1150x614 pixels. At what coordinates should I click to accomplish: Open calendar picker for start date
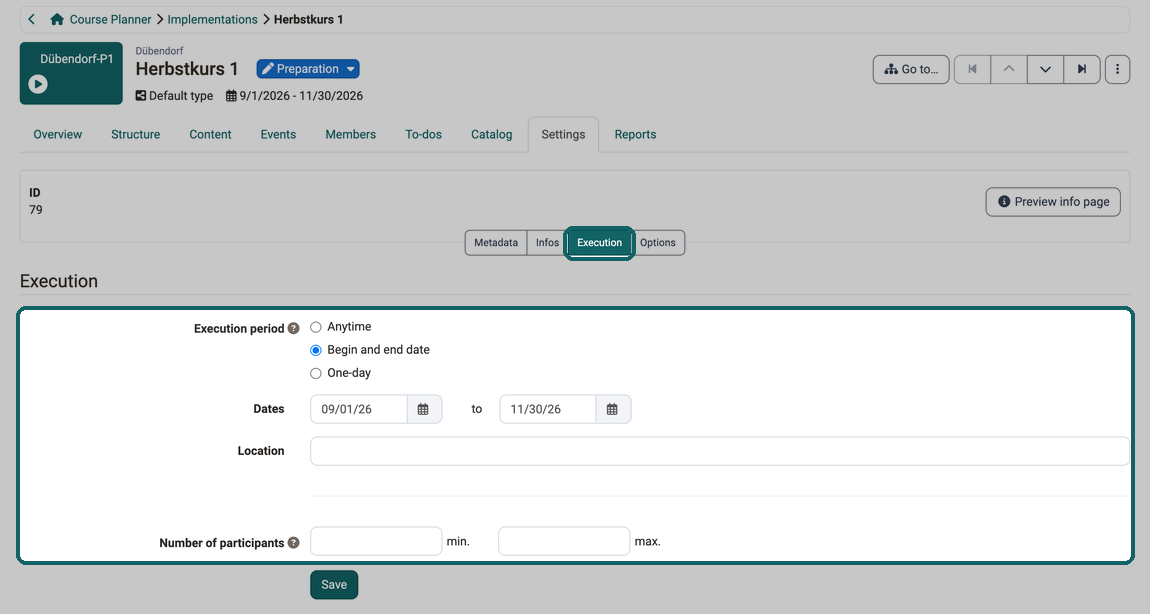coord(424,409)
